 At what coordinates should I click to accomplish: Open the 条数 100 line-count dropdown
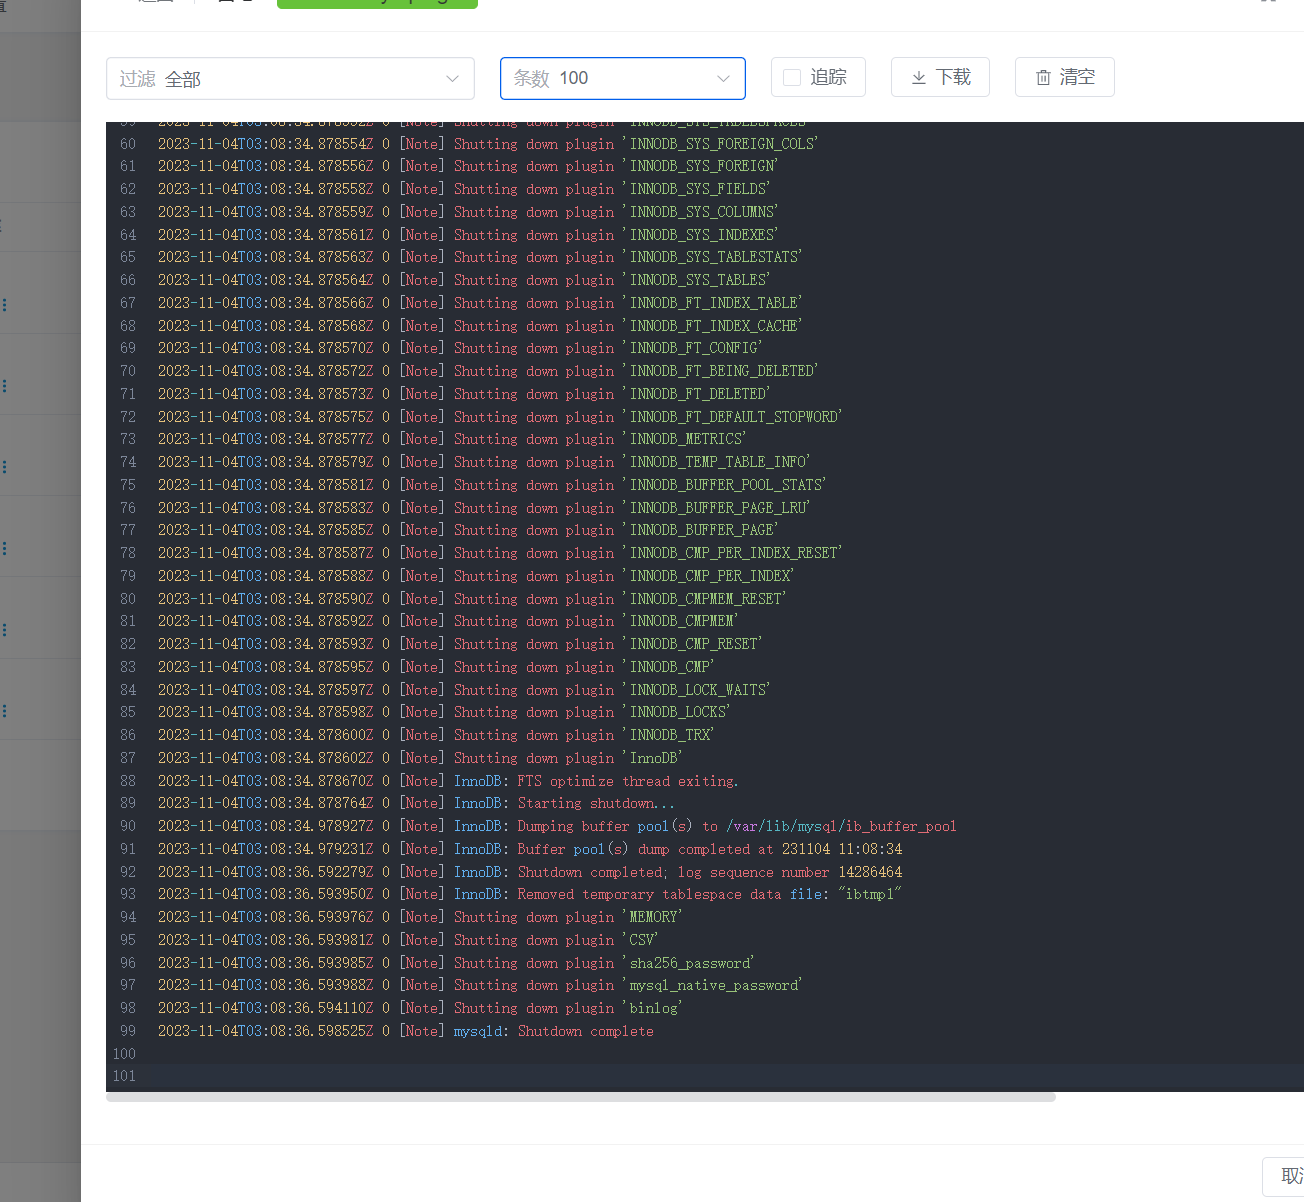click(622, 78)
